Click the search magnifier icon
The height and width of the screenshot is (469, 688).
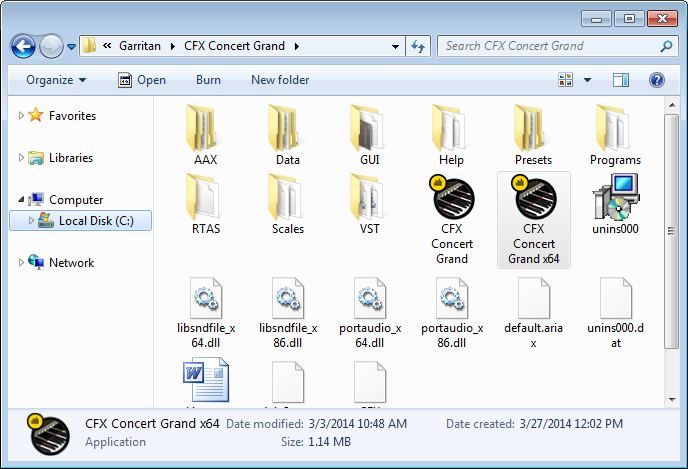pos(666,46)
